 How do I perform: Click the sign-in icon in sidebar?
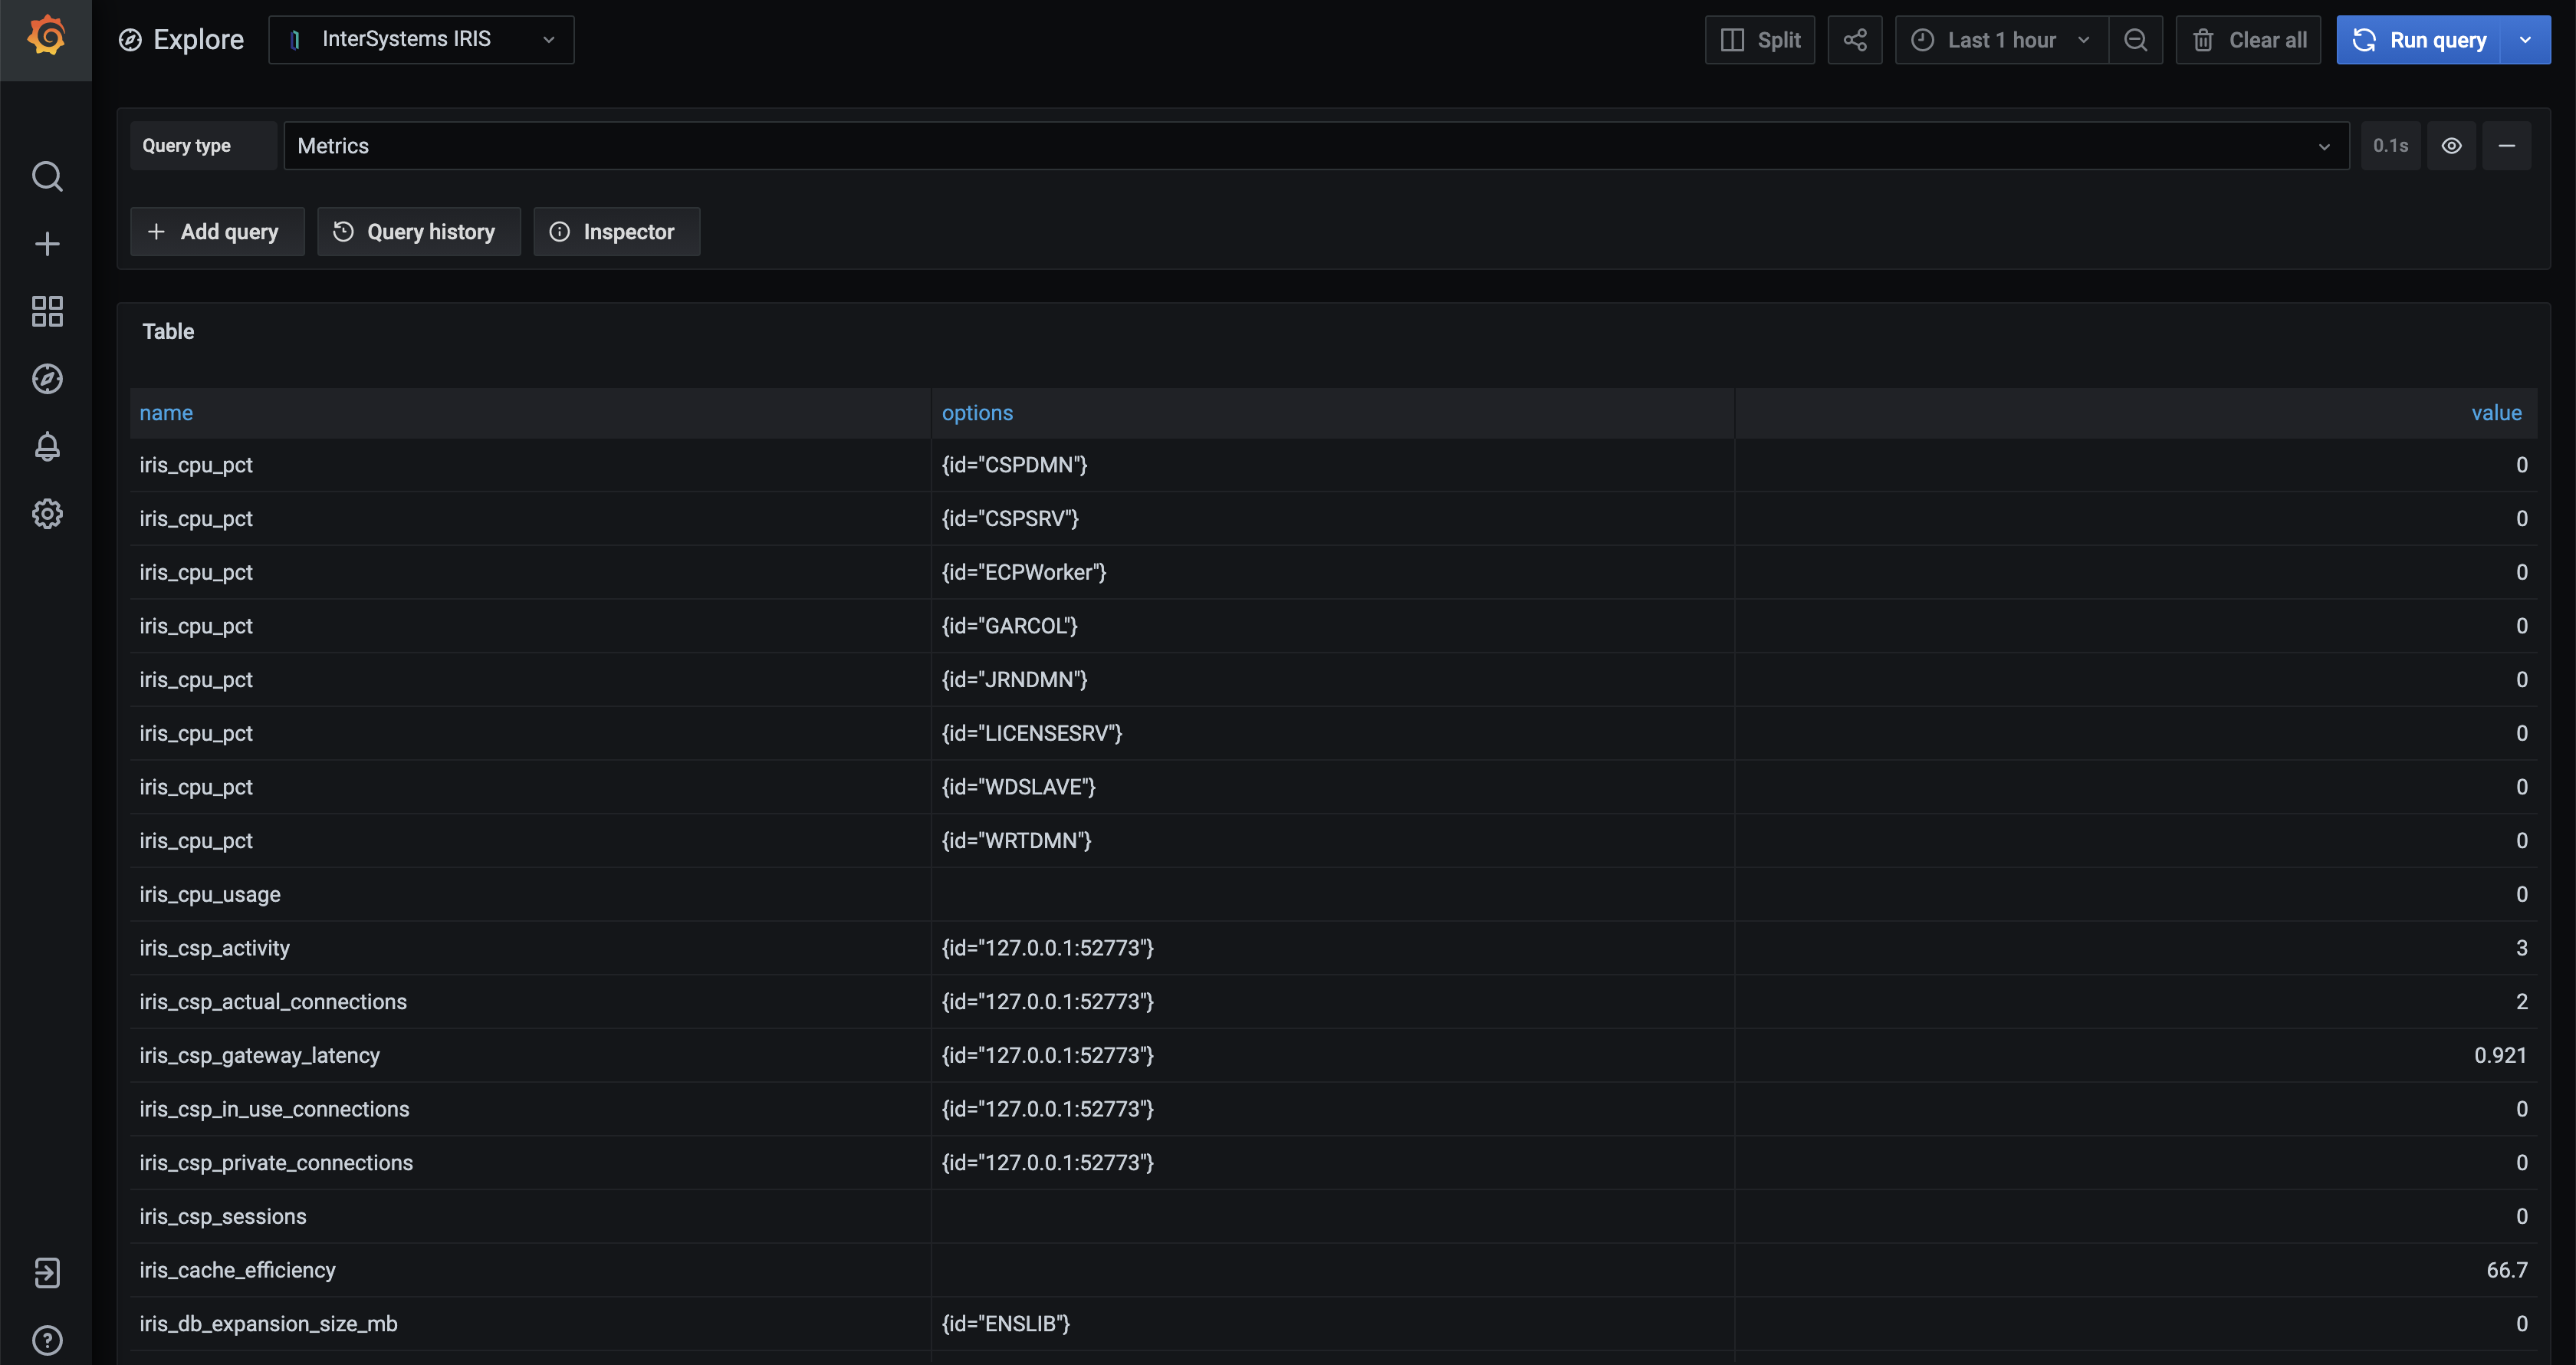[x=47, y=1272]
